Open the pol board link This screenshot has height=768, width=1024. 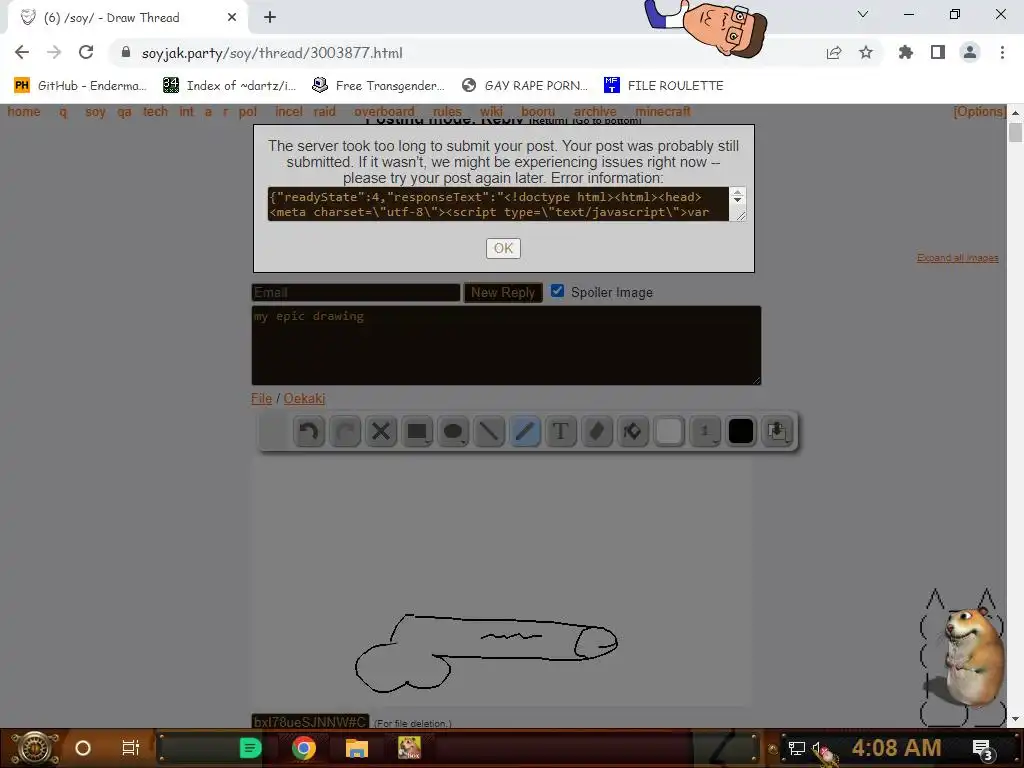click(248, 112)
